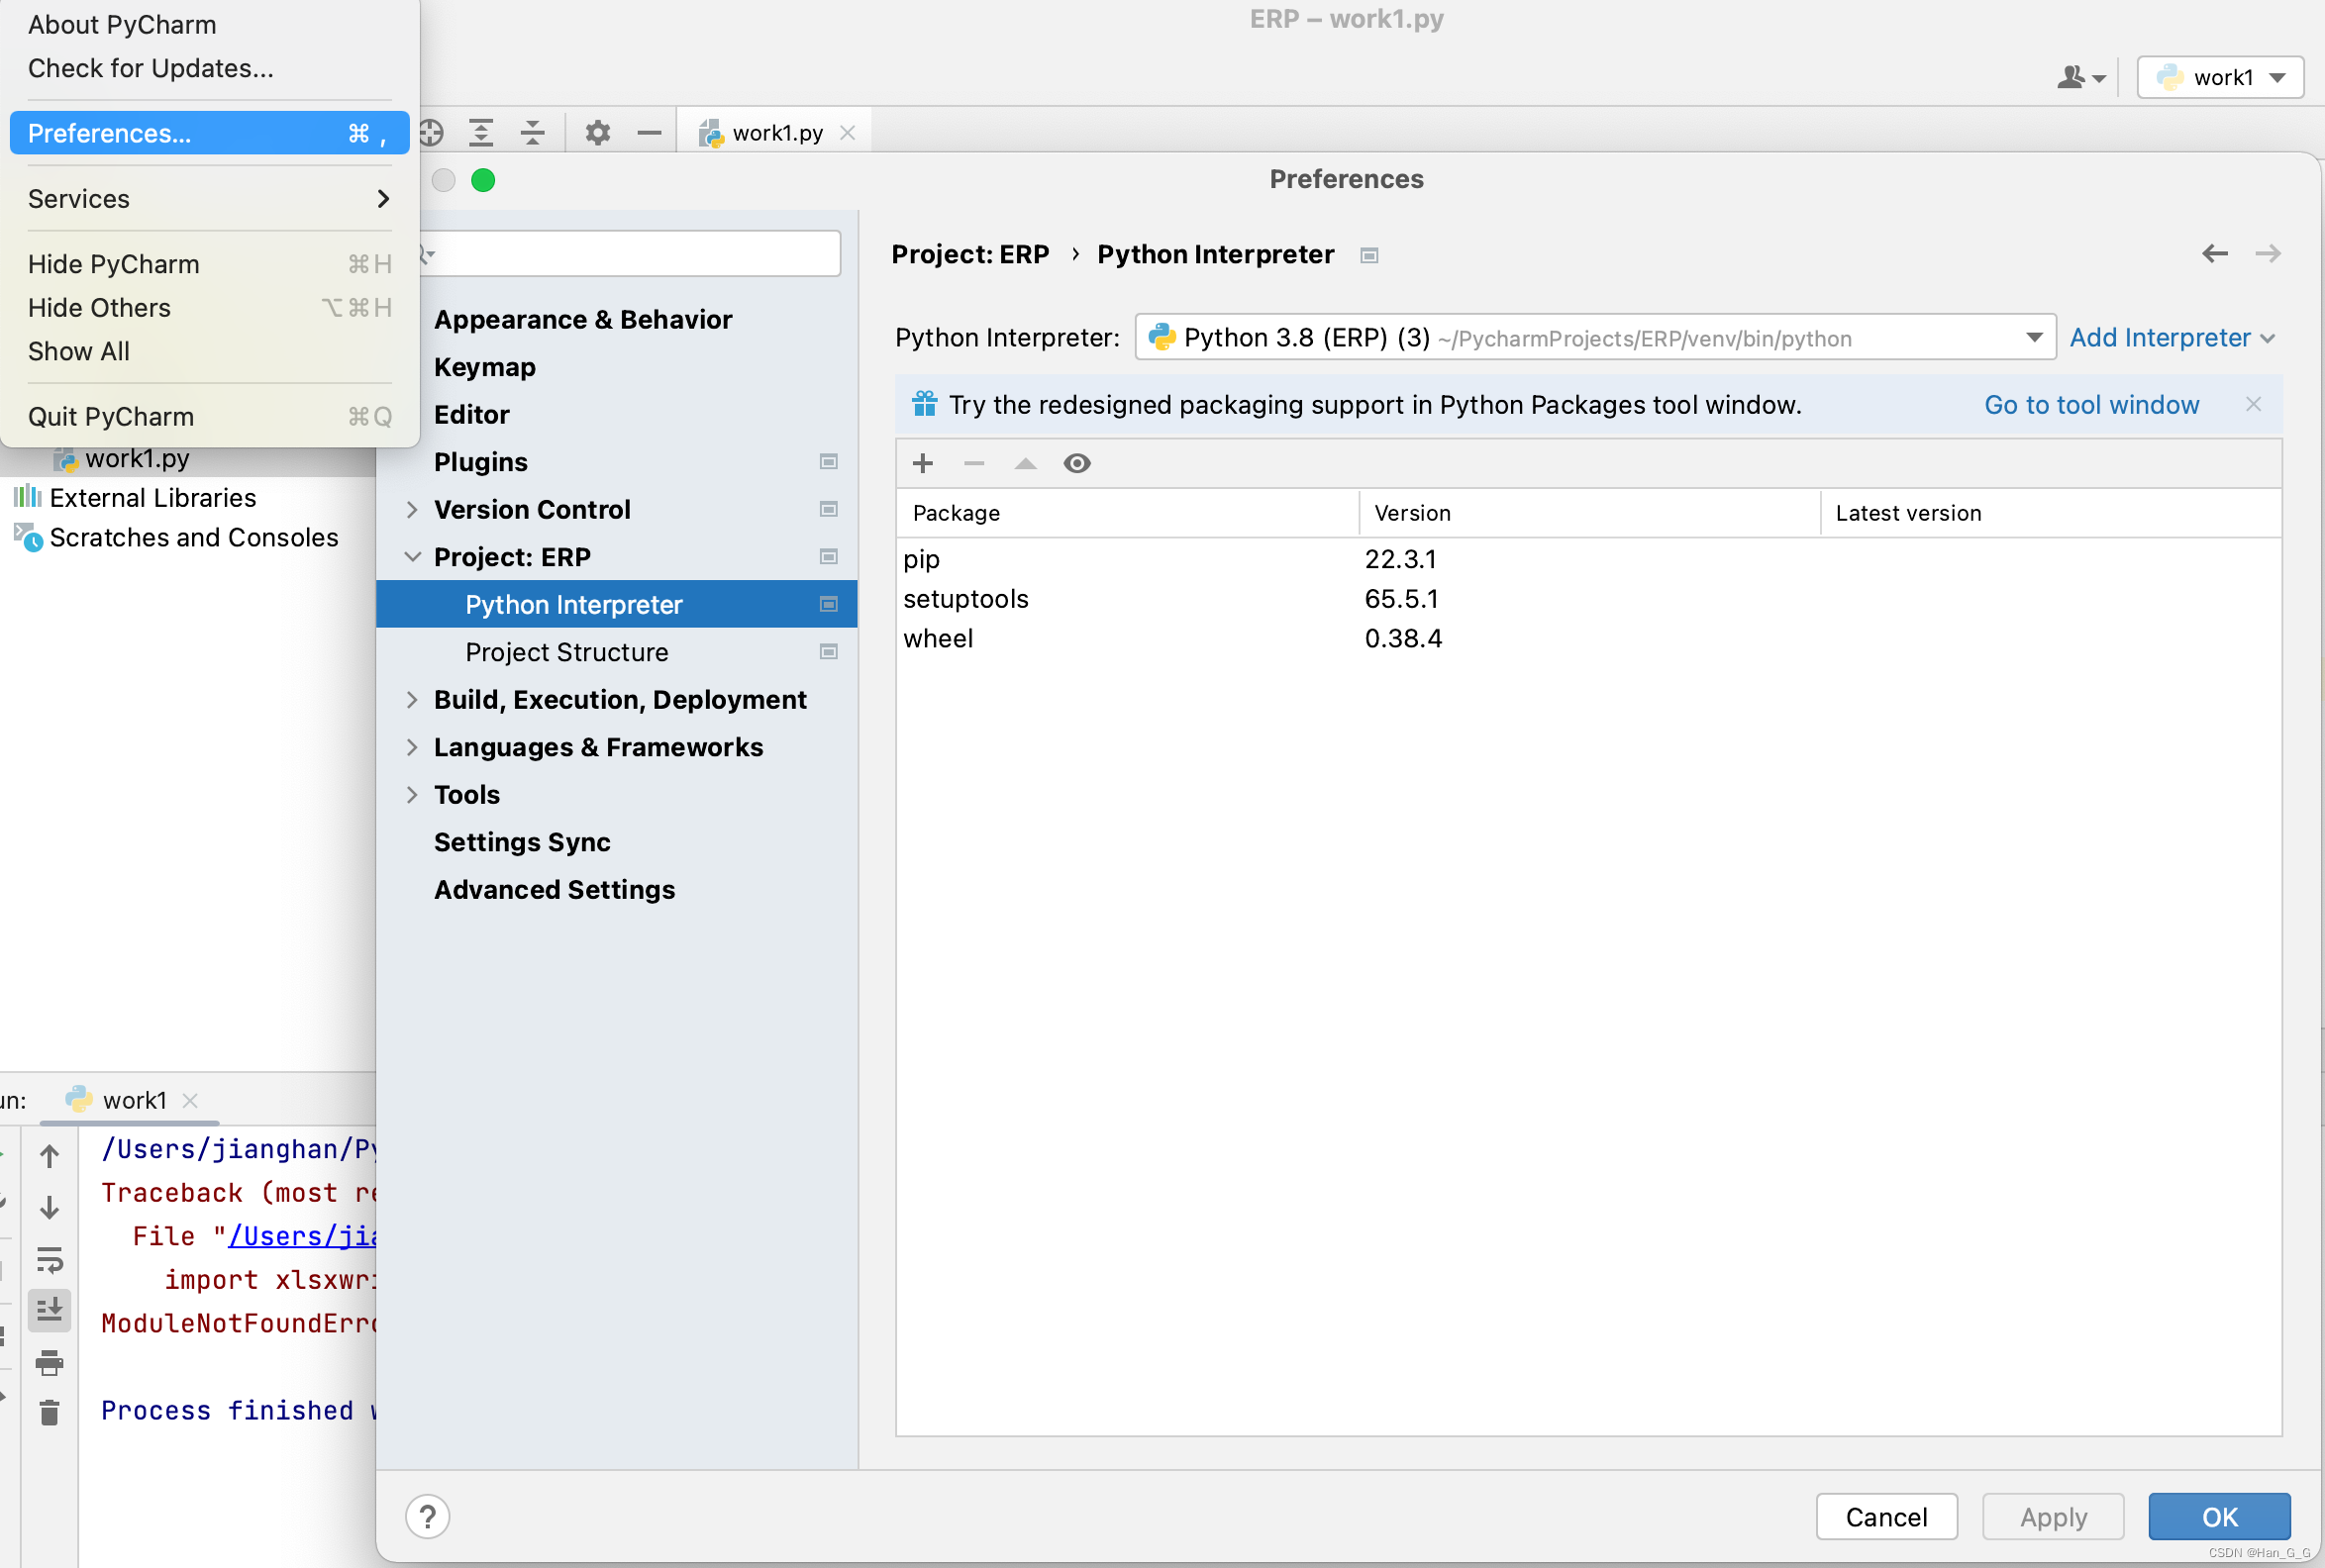The image size is (2325, 1568).
Task: Click the trash icon to clear output
Action: 49,1411
